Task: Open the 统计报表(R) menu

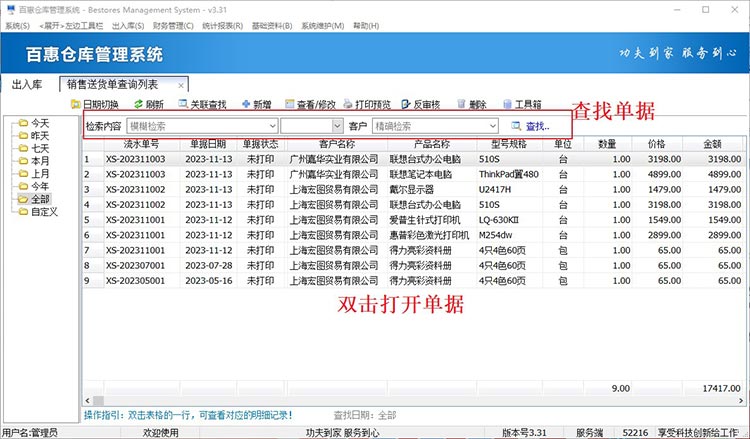Action: (x=222, y=26)
